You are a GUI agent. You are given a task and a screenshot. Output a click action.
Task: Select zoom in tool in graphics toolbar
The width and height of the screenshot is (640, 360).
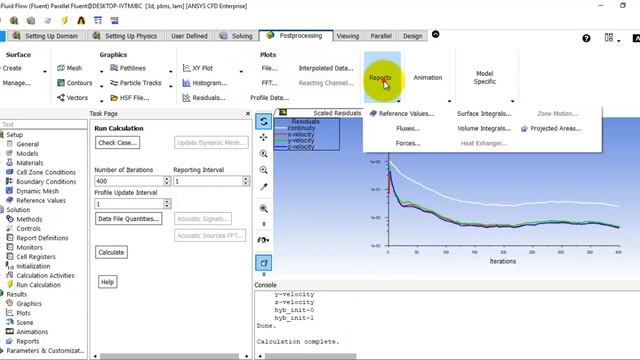[x=264, y=154]
